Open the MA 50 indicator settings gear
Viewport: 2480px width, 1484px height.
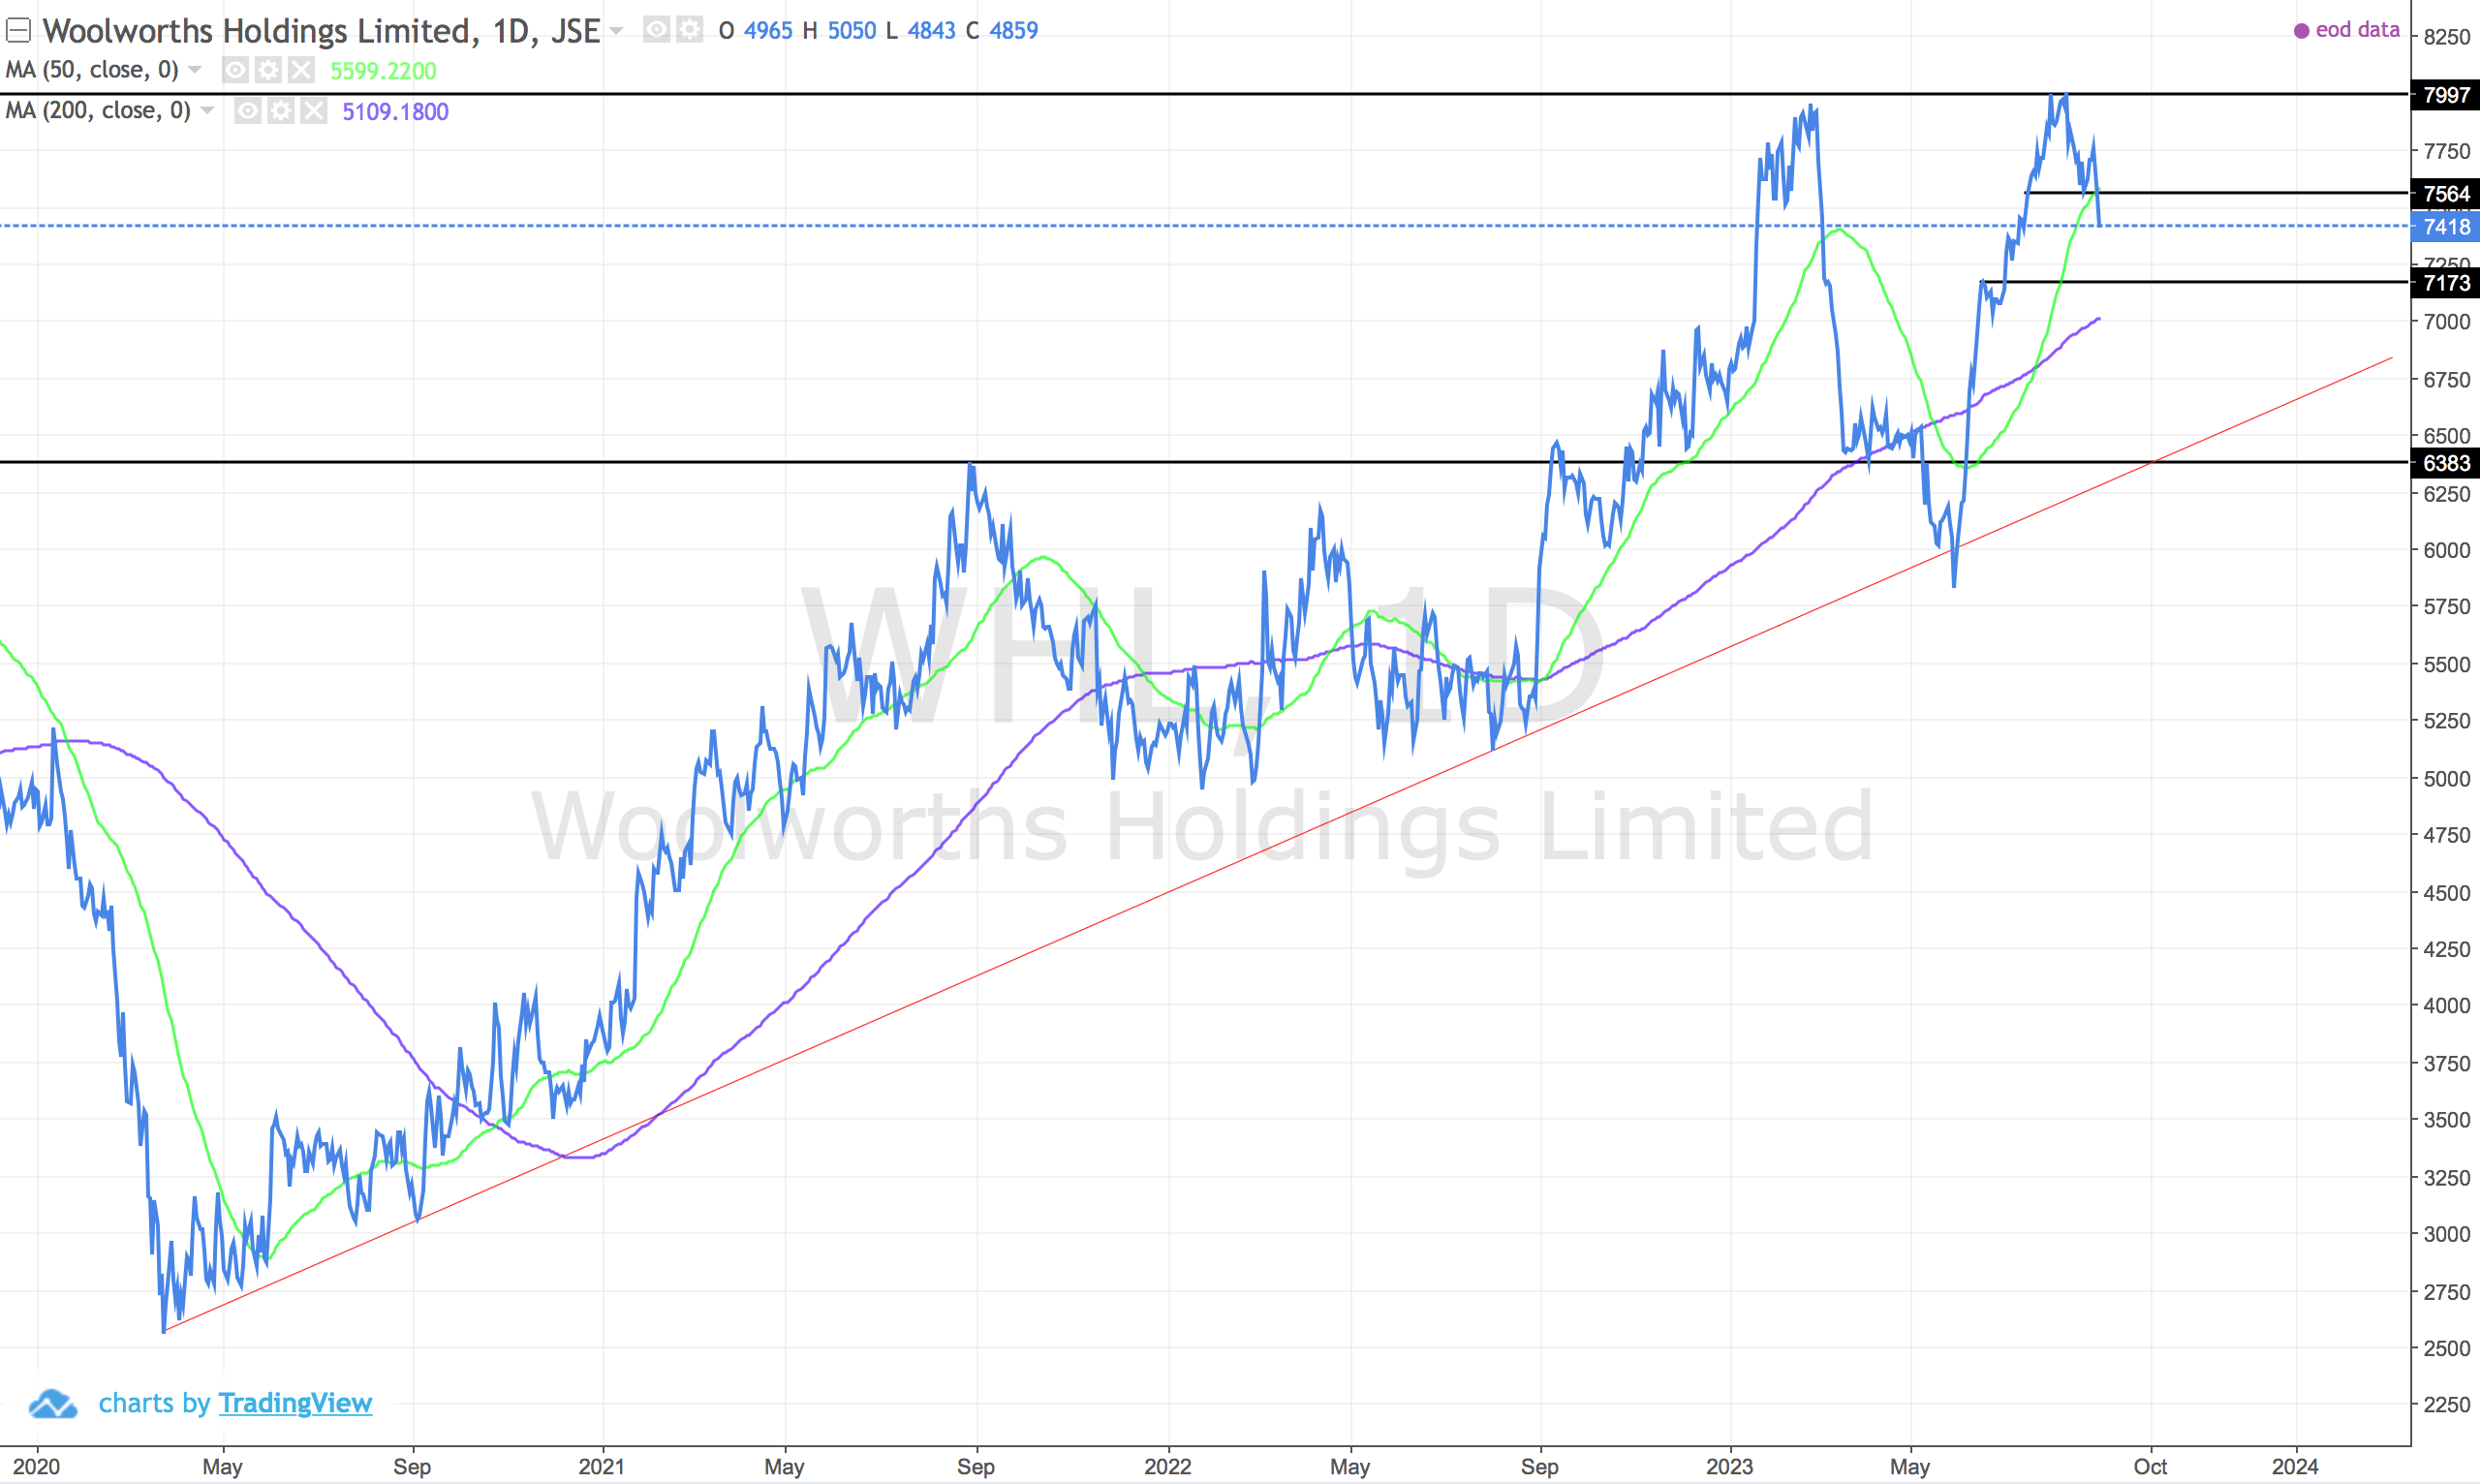pyautogui.click(x=268, y=70)
